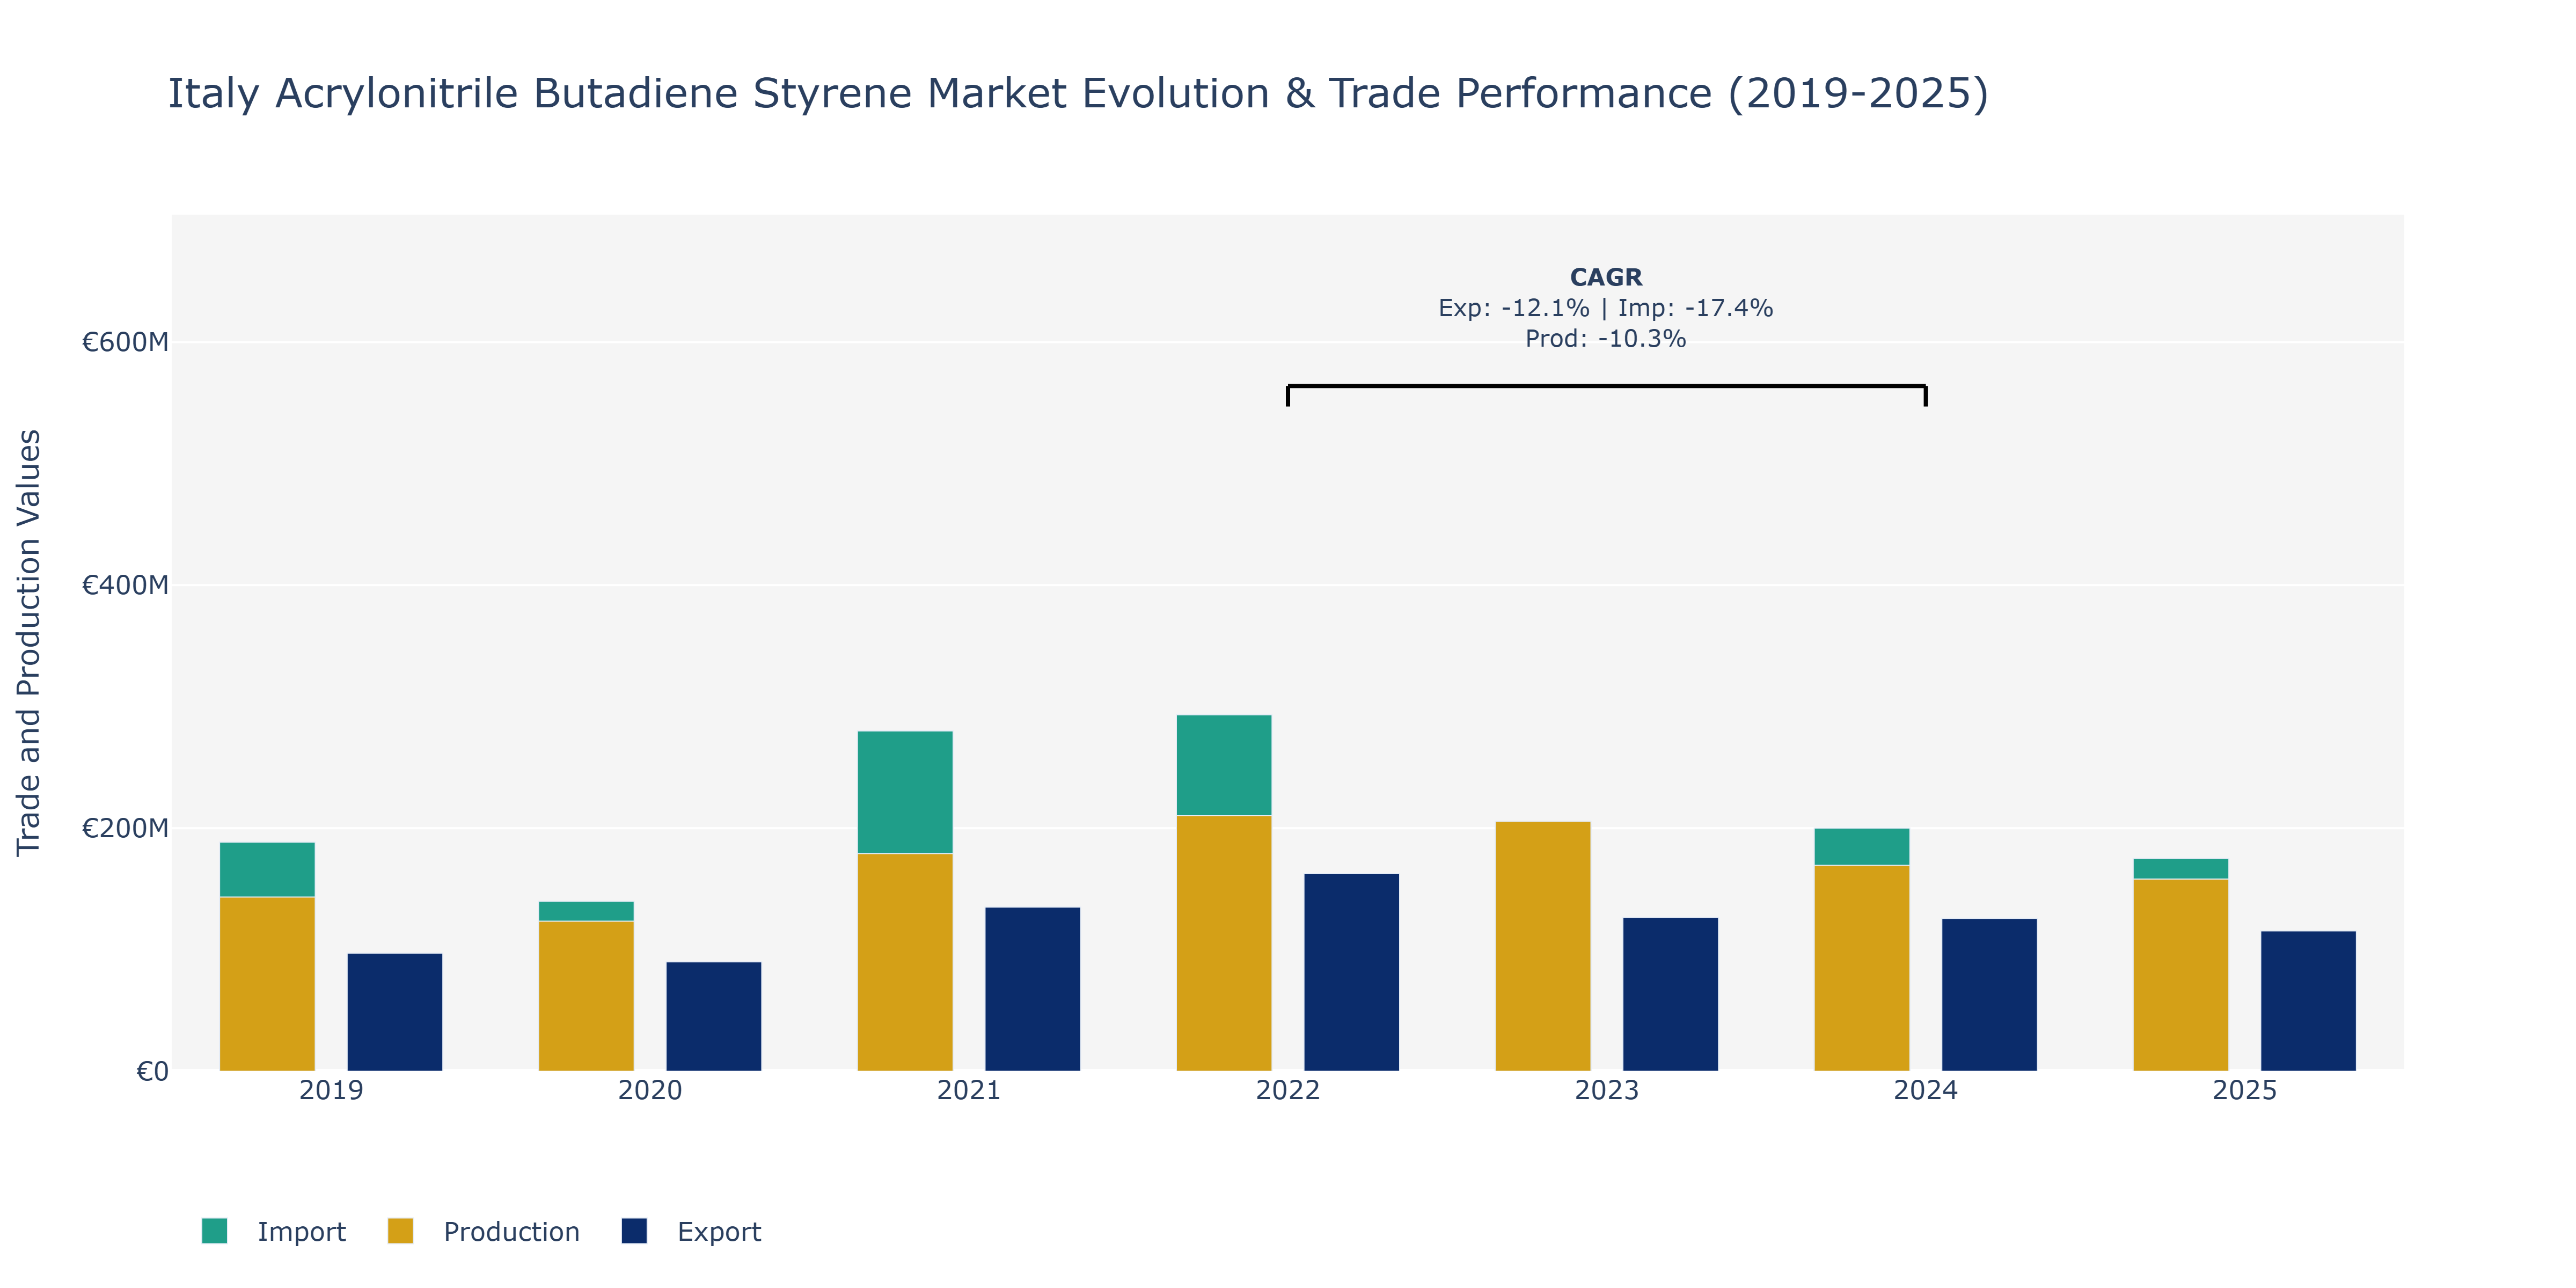Viewport: 2576px width, 1288px height.
Task: Click the 2024 Import bar segment
Action: point(1862,847)
